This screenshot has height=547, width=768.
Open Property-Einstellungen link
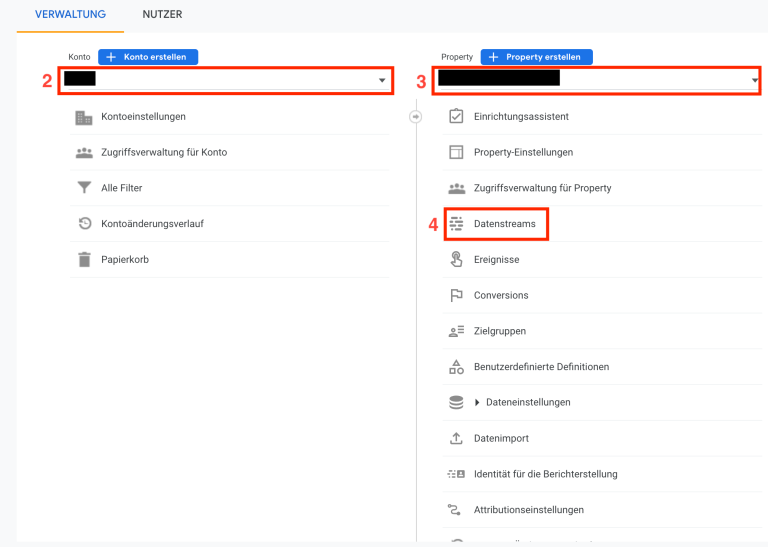(x=523, y=153)
